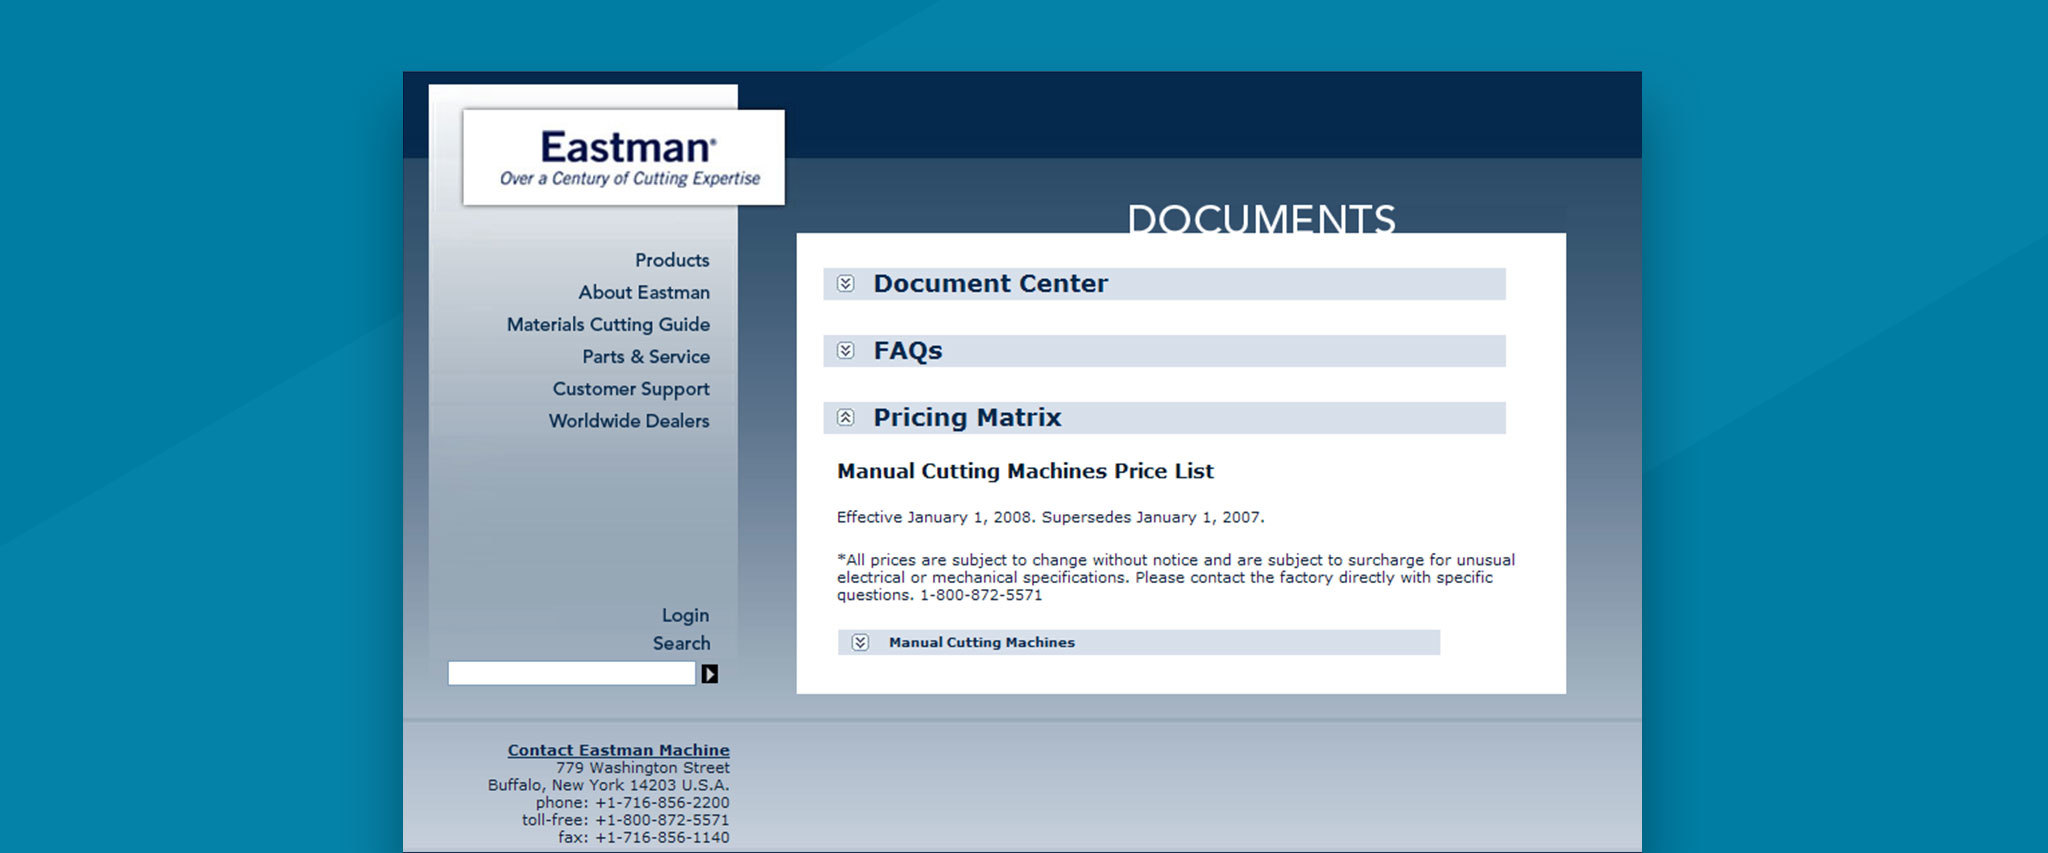Click the Pricing Matrix heading
This screenshot has height=853, width=2048.
point(967,418)
